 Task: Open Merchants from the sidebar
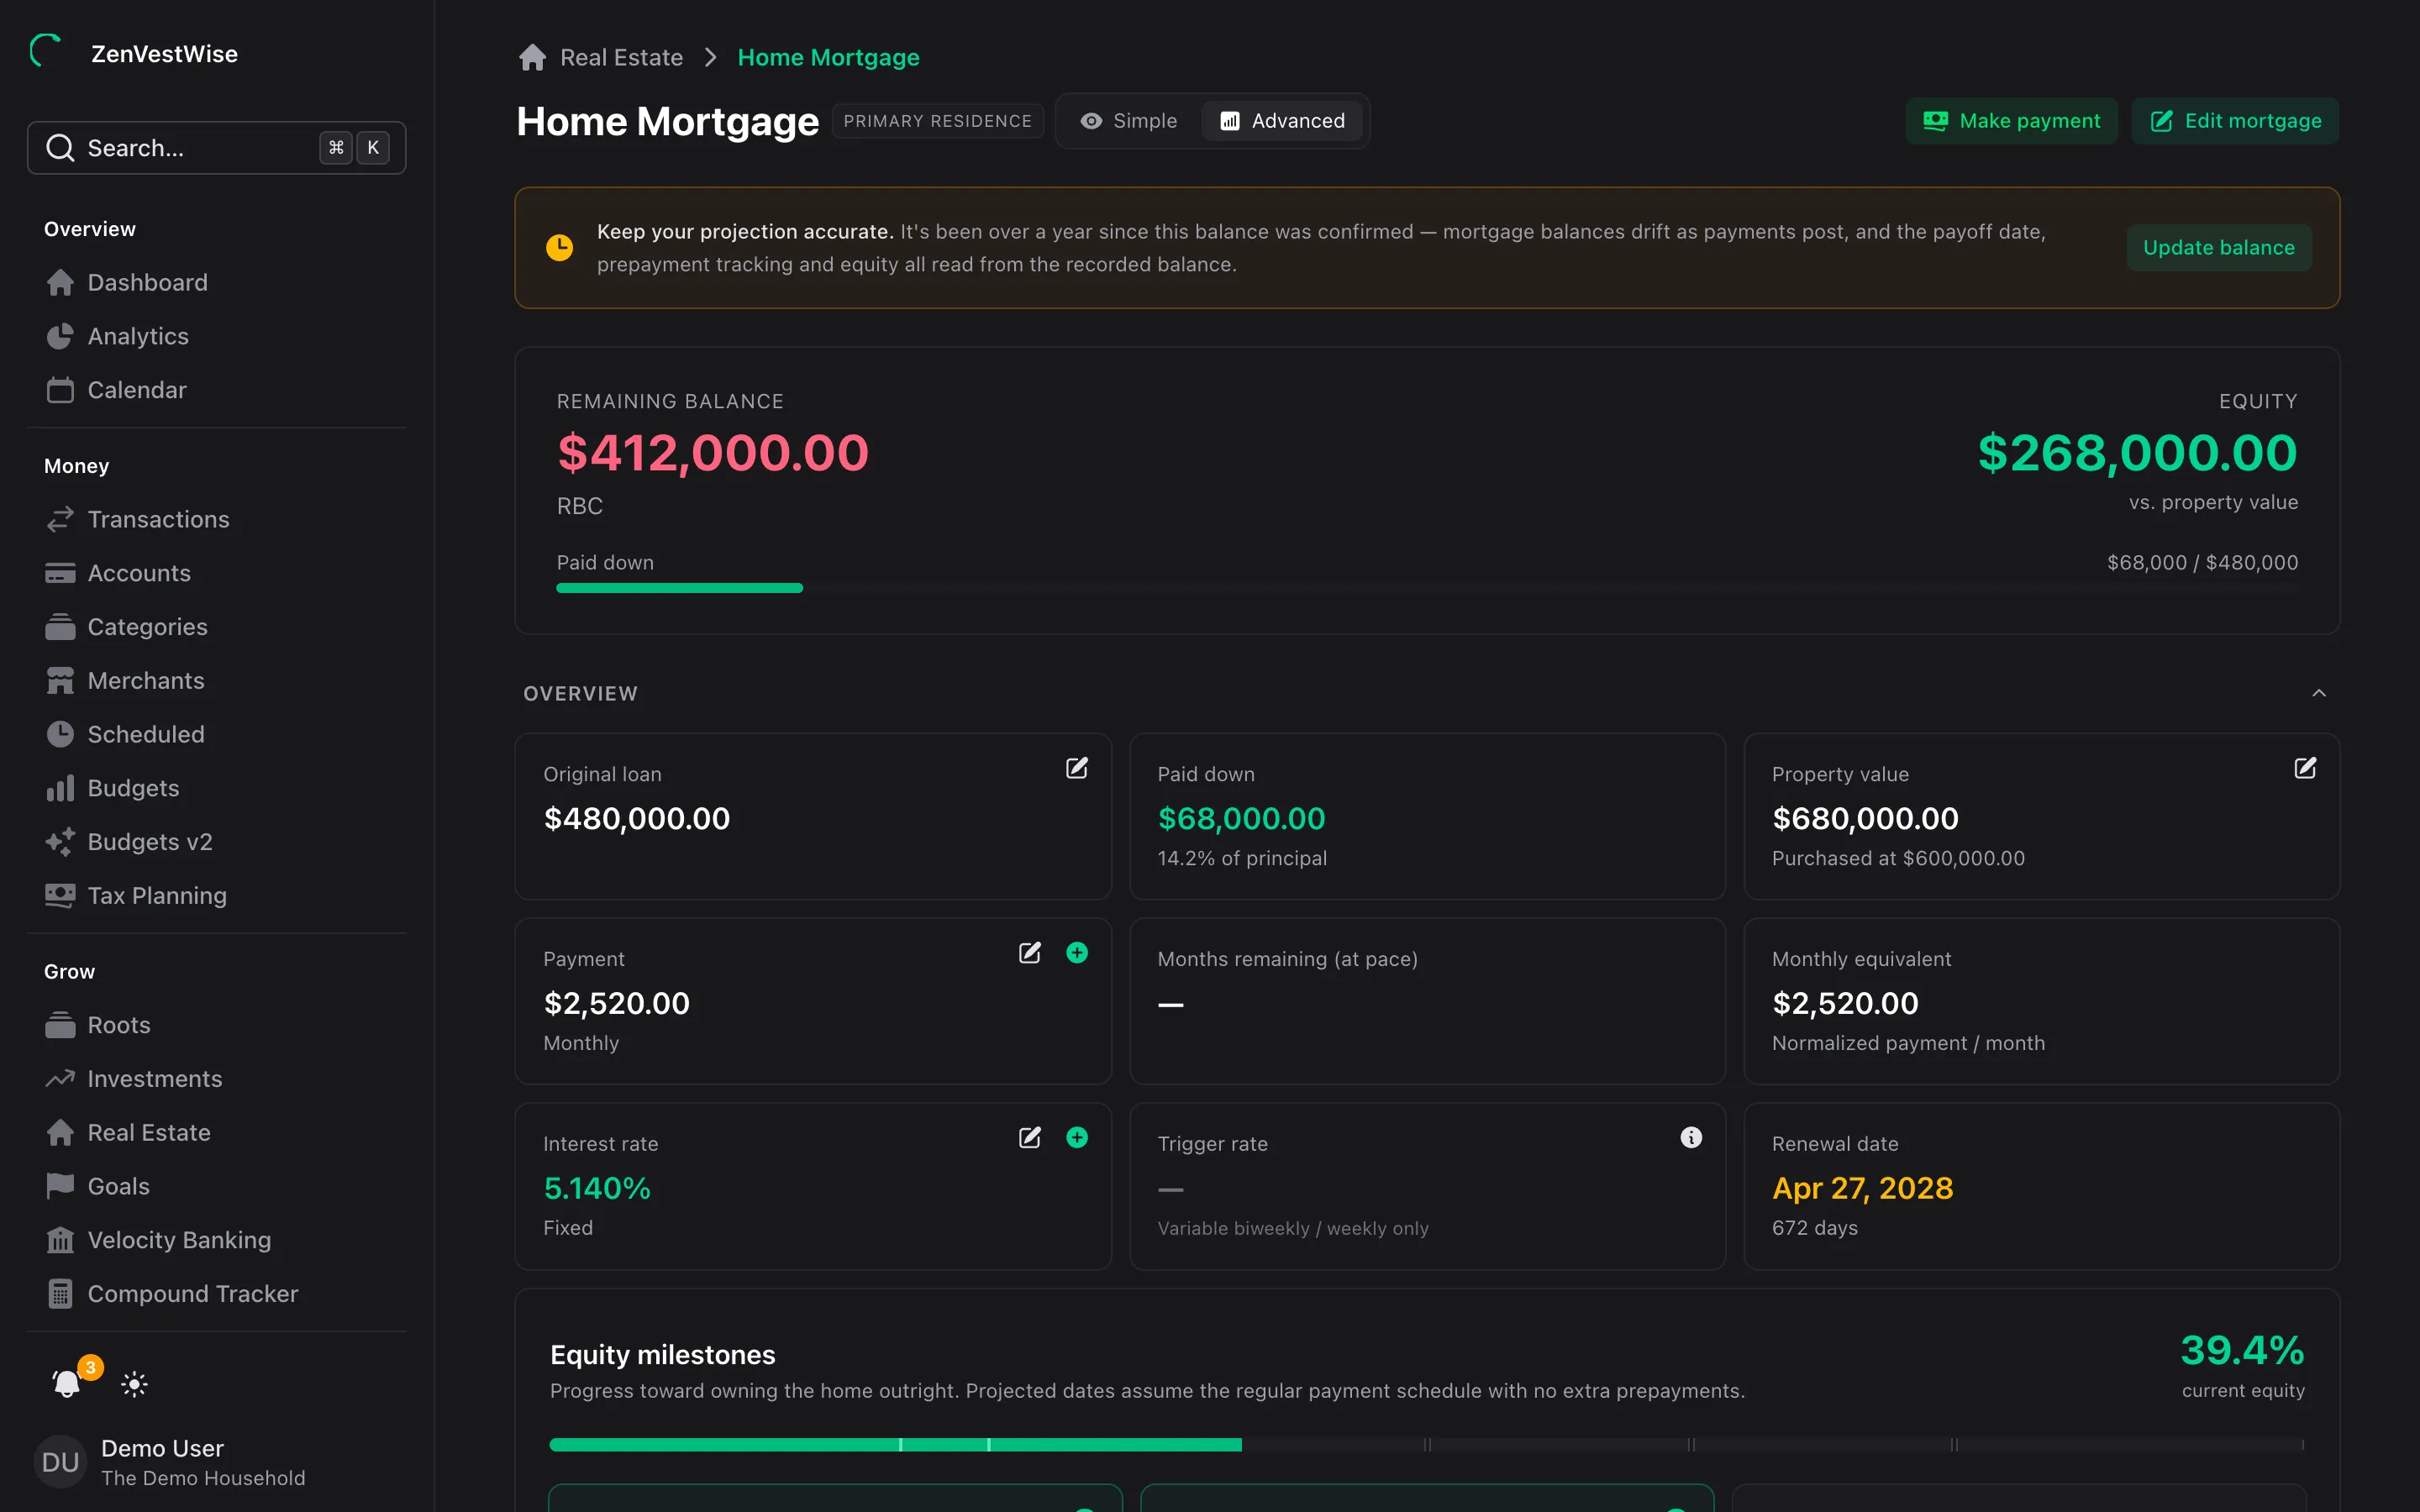pyautogui.click(x=216, y=681)
